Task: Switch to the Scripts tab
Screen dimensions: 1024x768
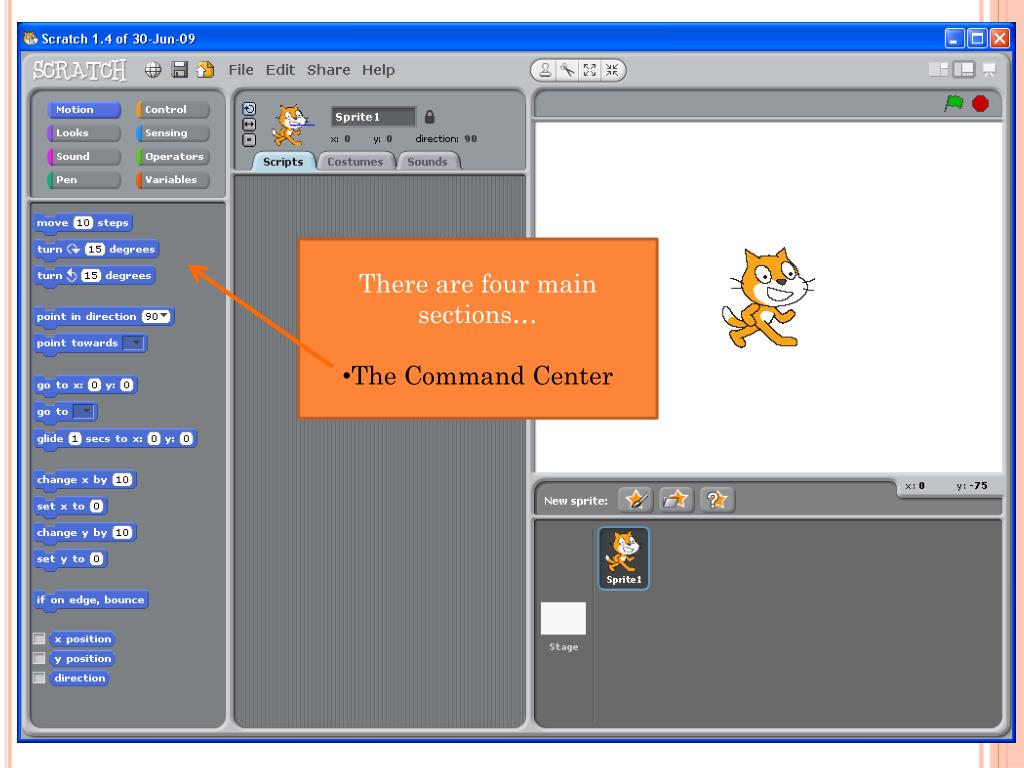Action: [x=283, y=161]
